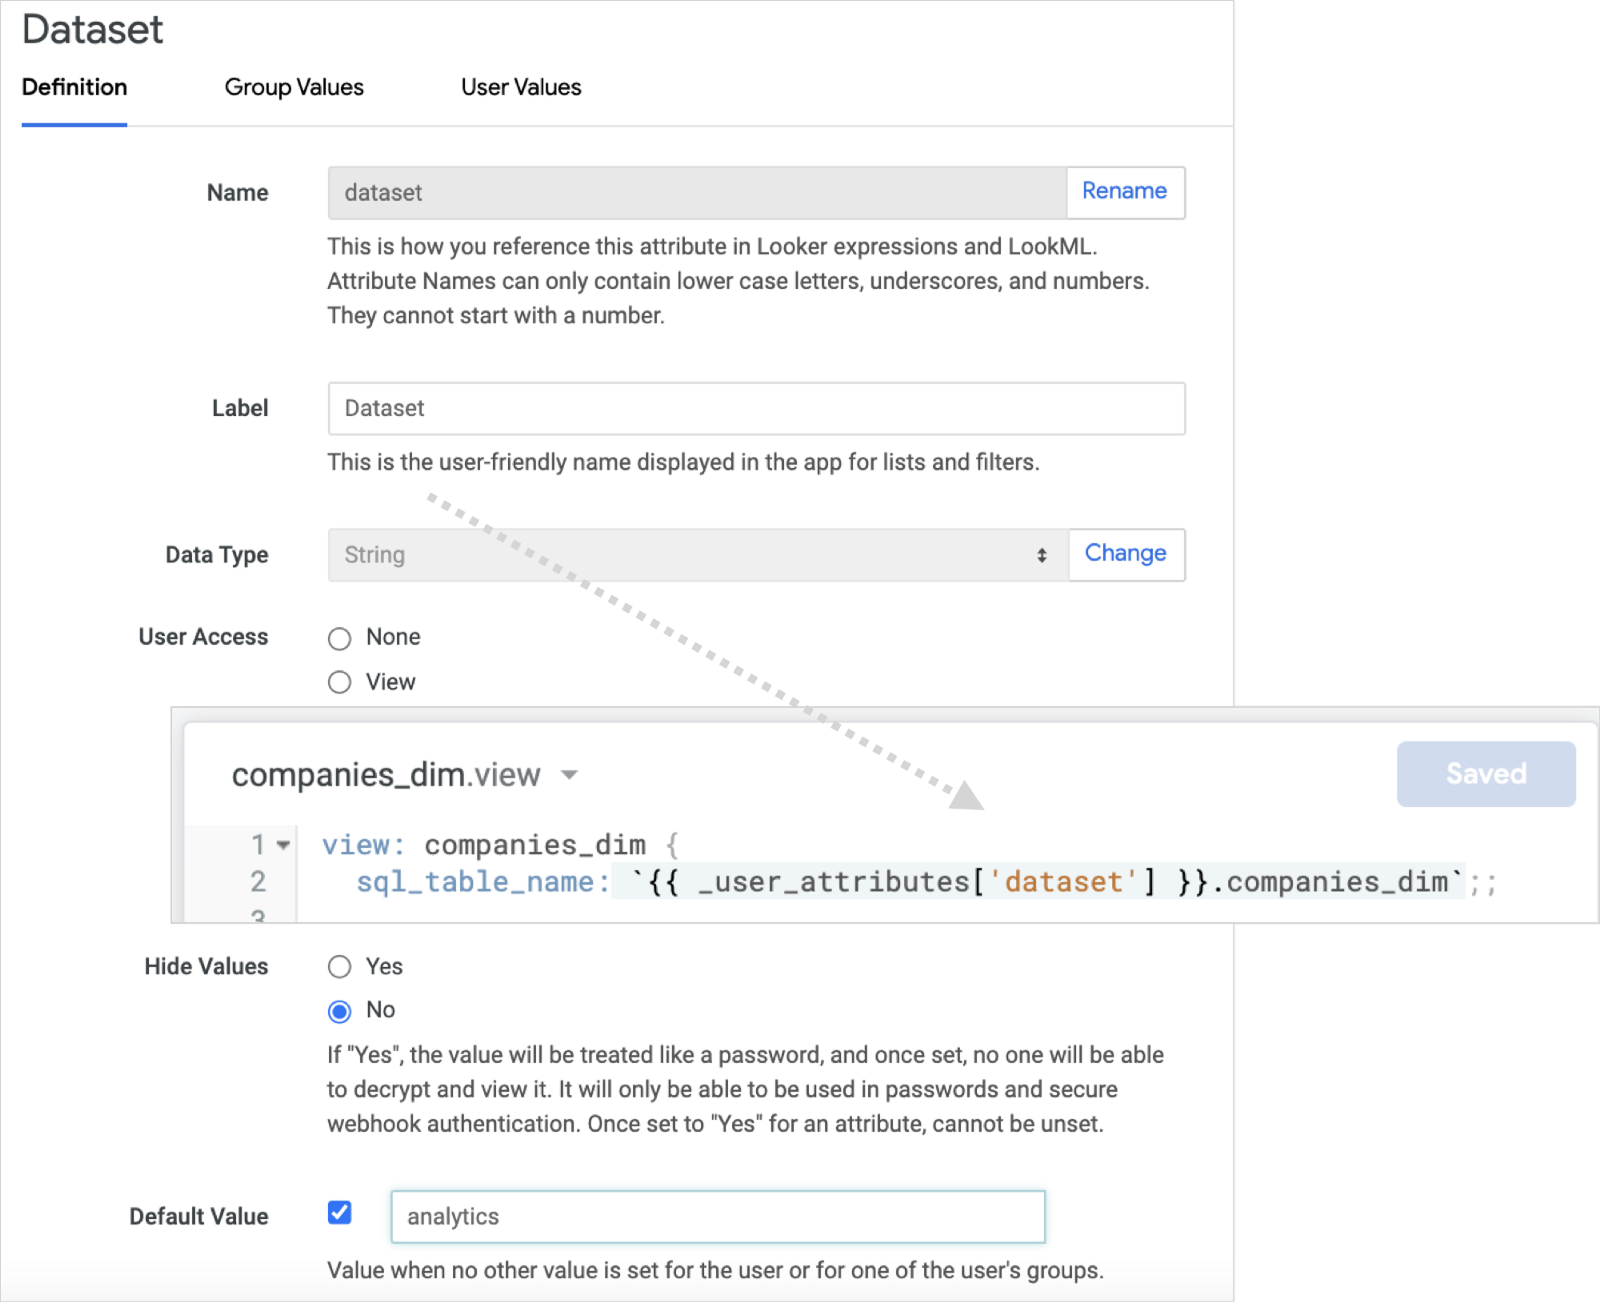Click the Saved button

[1485, 774]
